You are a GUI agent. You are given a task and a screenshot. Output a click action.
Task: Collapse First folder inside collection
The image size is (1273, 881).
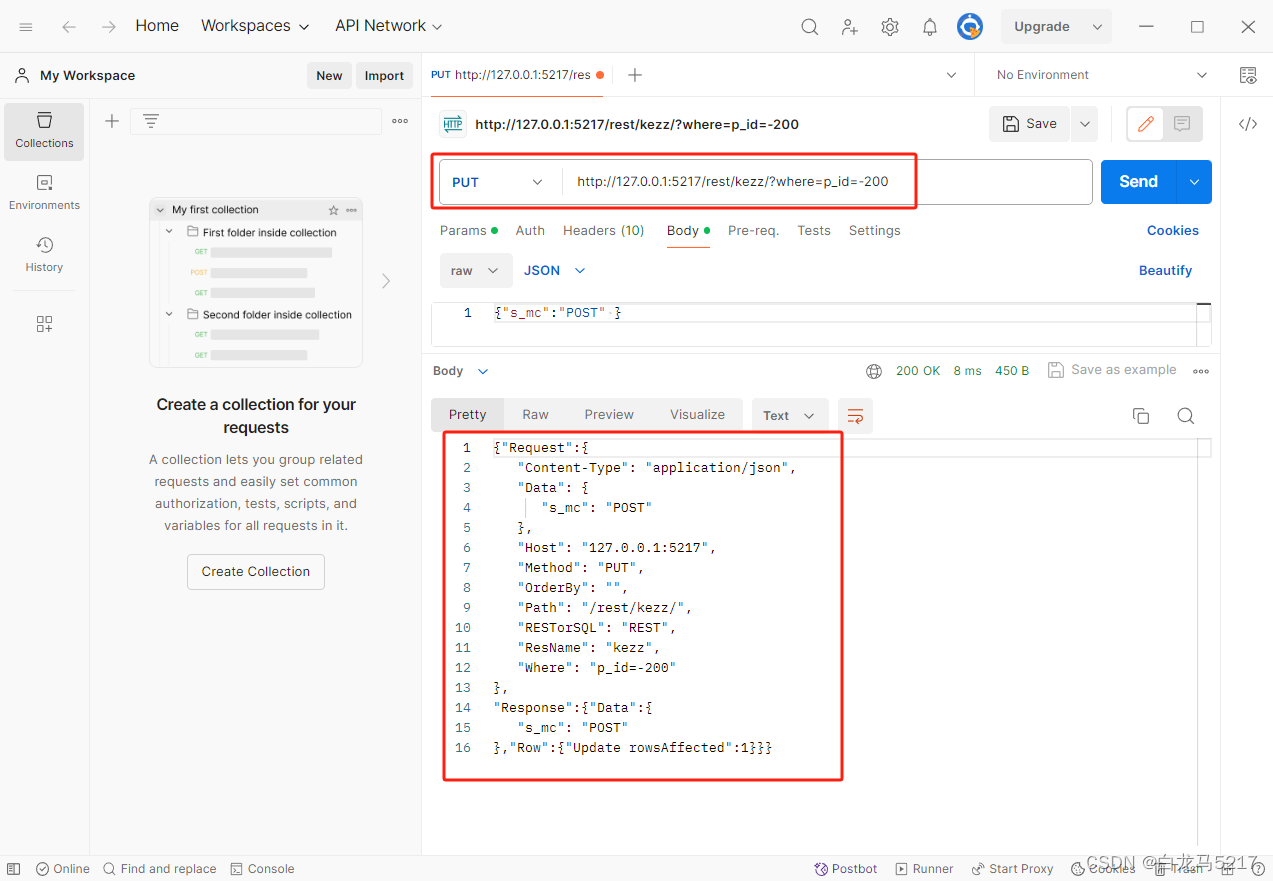[x=170, y=231]
